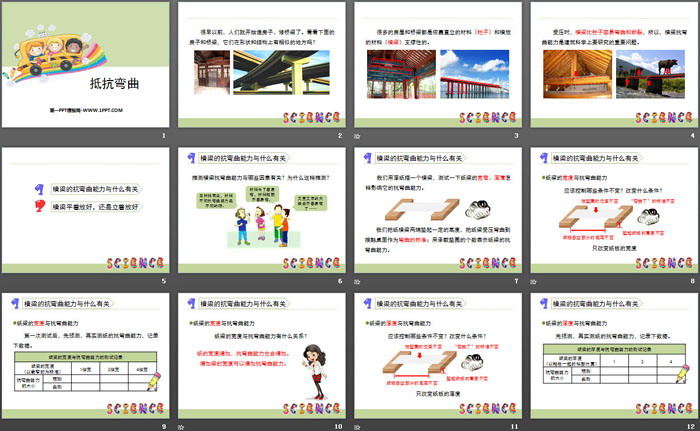Image resolution: width=700 pixels, height=431 pixels.
Task: Select slide 12 with the thickness record table
Action: pyautogui.click(x=614, y=356)
